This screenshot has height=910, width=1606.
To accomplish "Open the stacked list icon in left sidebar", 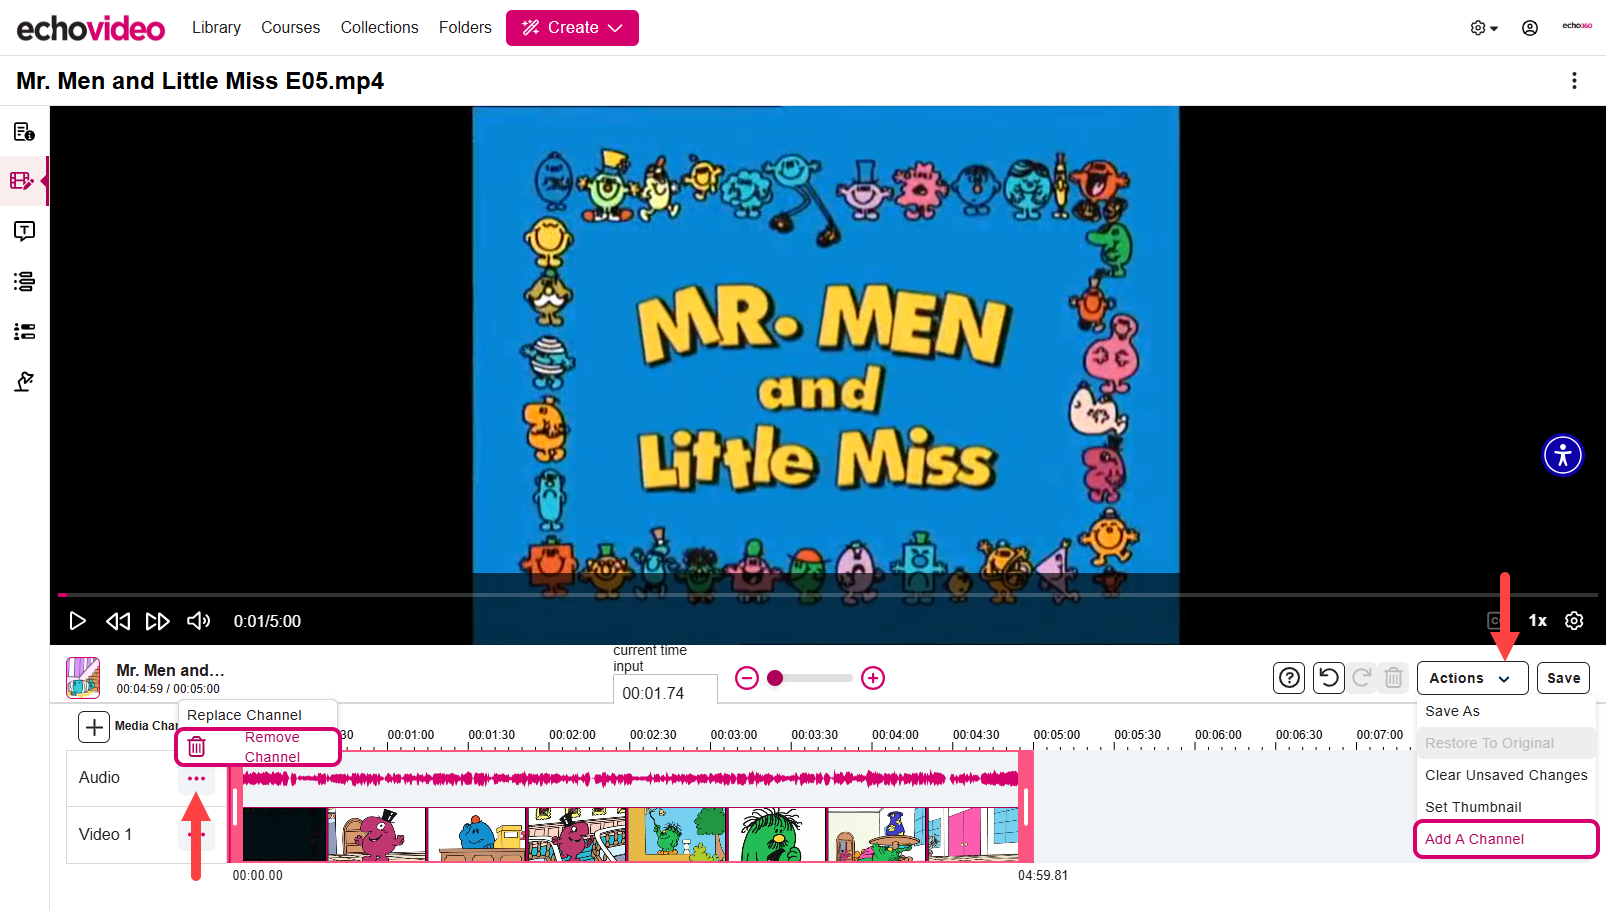I will 24,281.
